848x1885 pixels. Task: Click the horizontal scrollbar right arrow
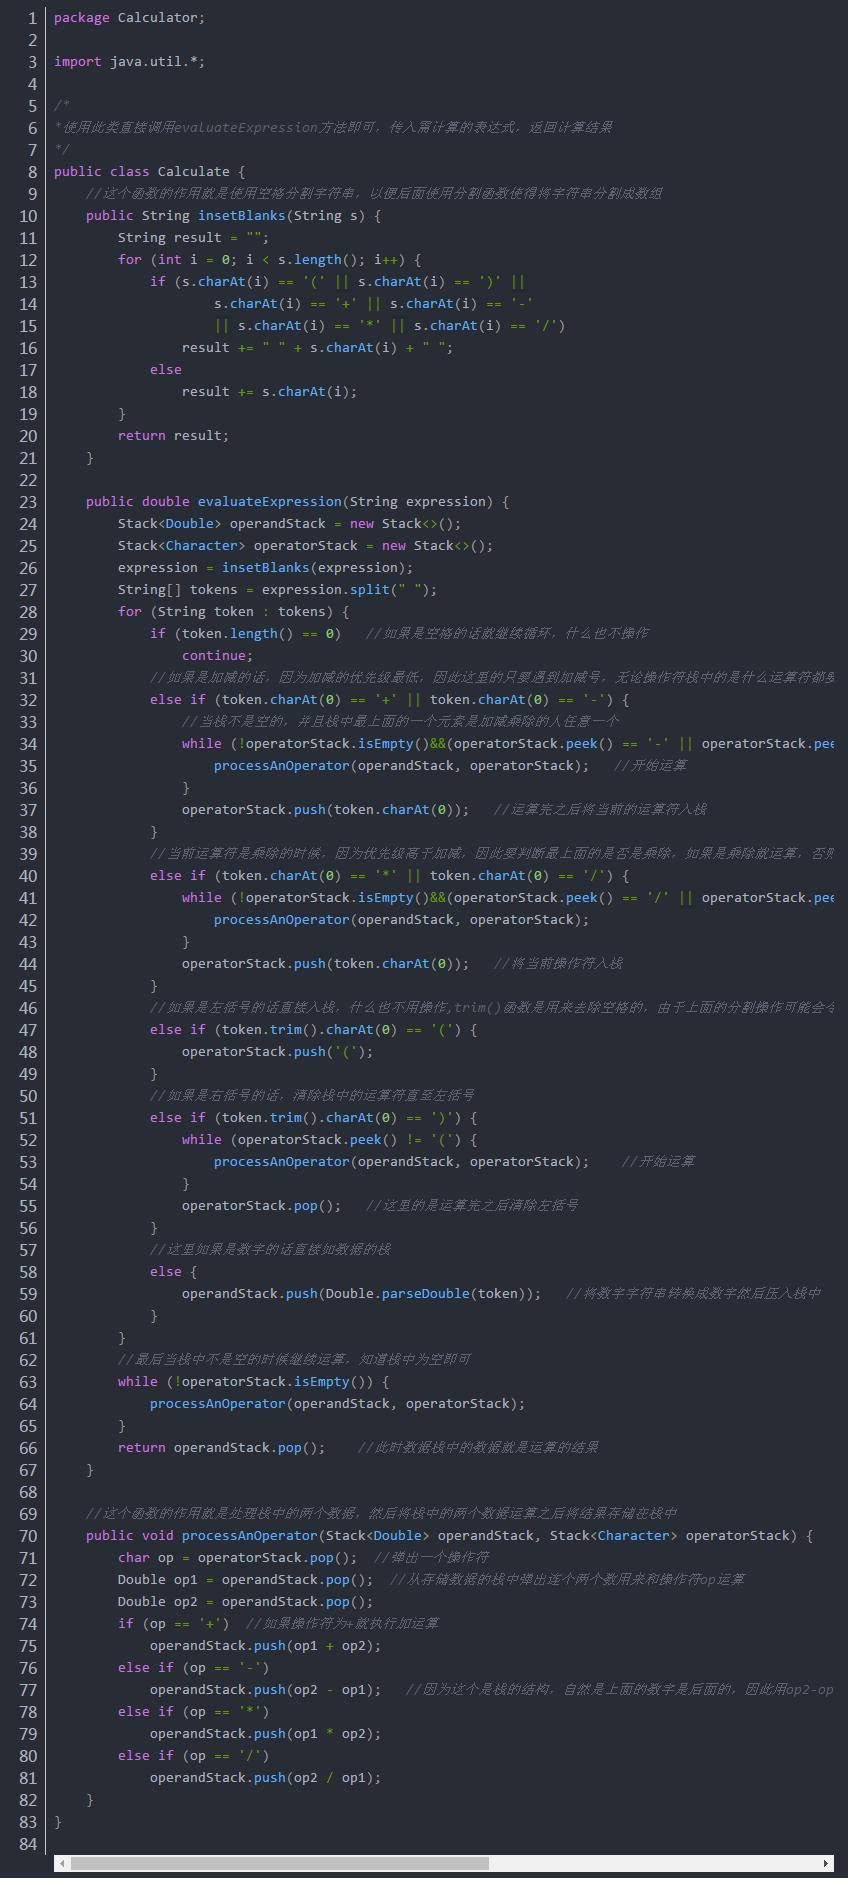(x=826, y=1863)
